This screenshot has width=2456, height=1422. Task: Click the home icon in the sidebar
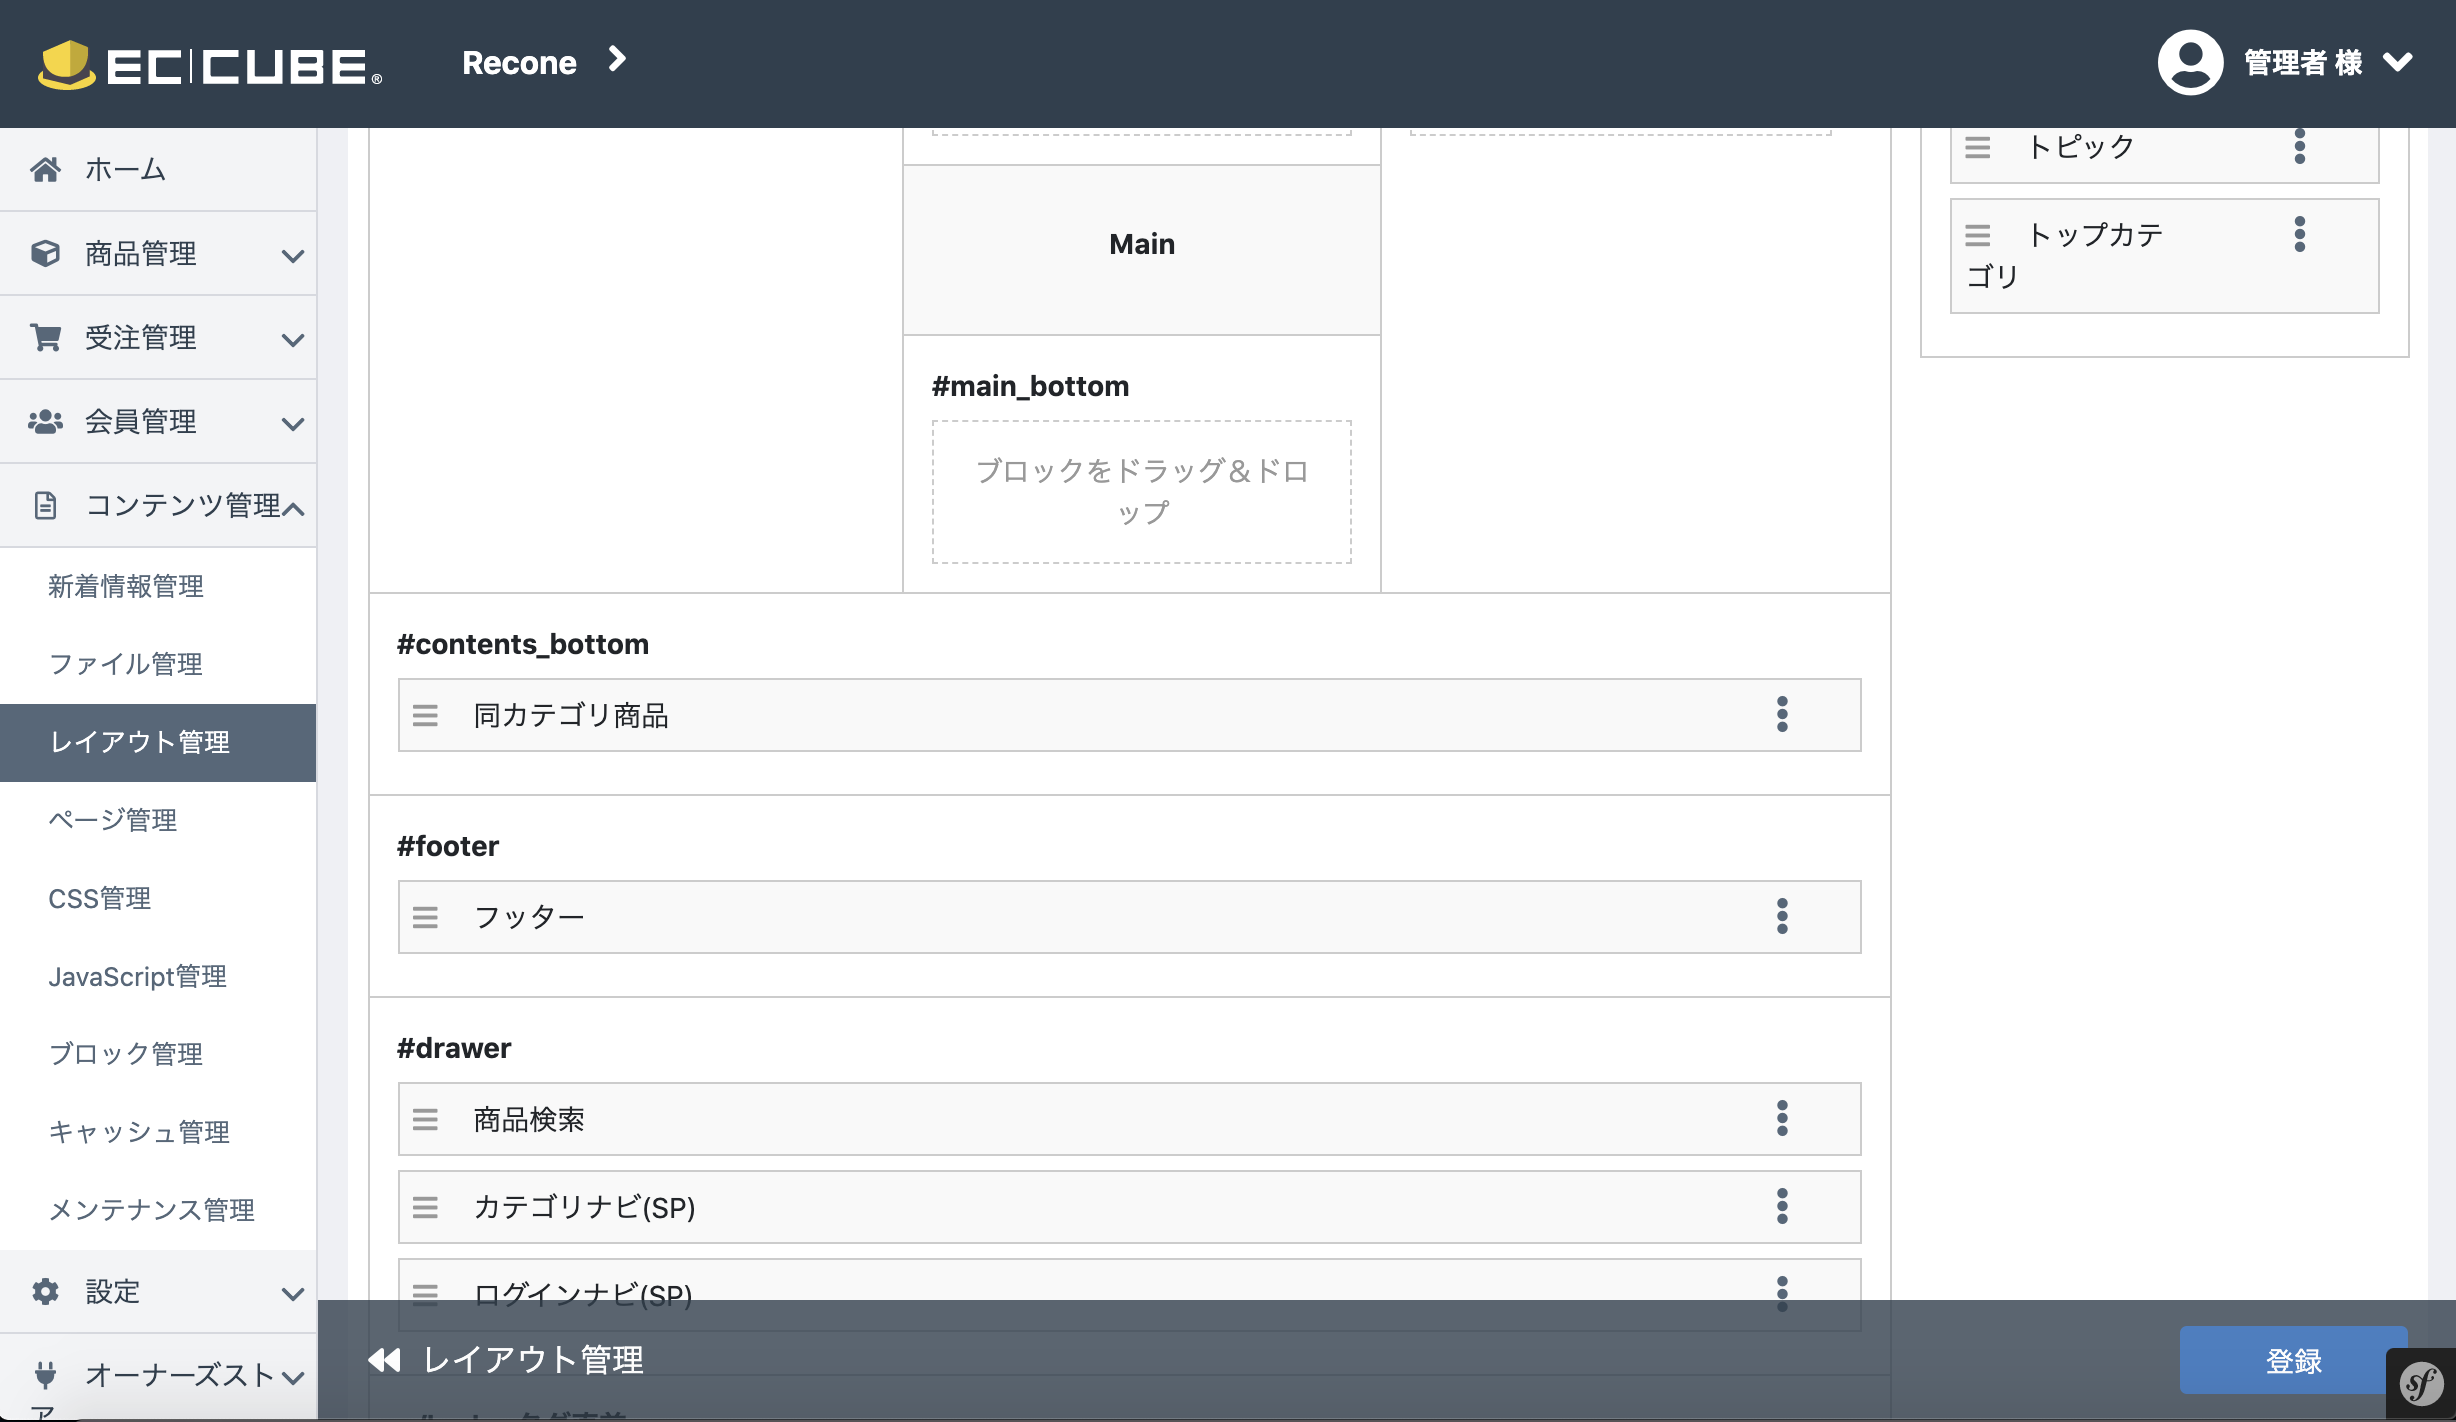pyautogui.click(x=45, y=169)
